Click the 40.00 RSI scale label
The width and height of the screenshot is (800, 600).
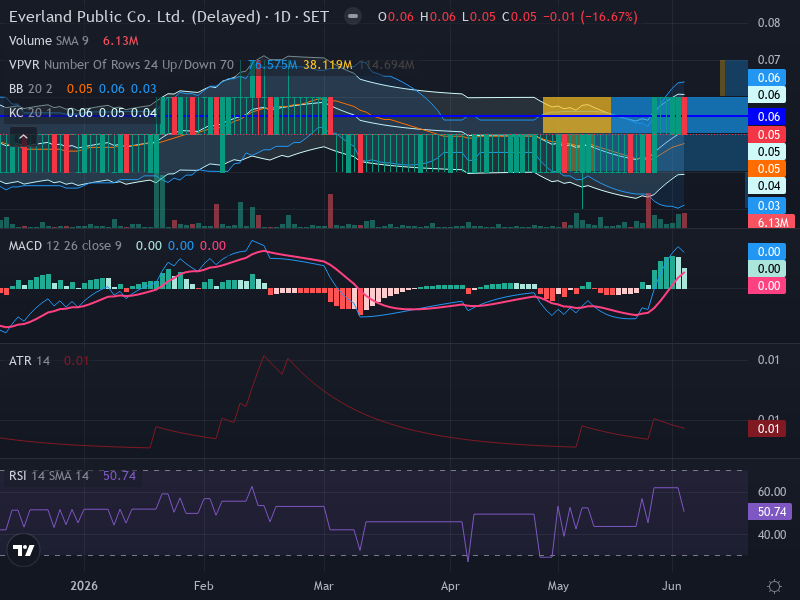point(771,535)
